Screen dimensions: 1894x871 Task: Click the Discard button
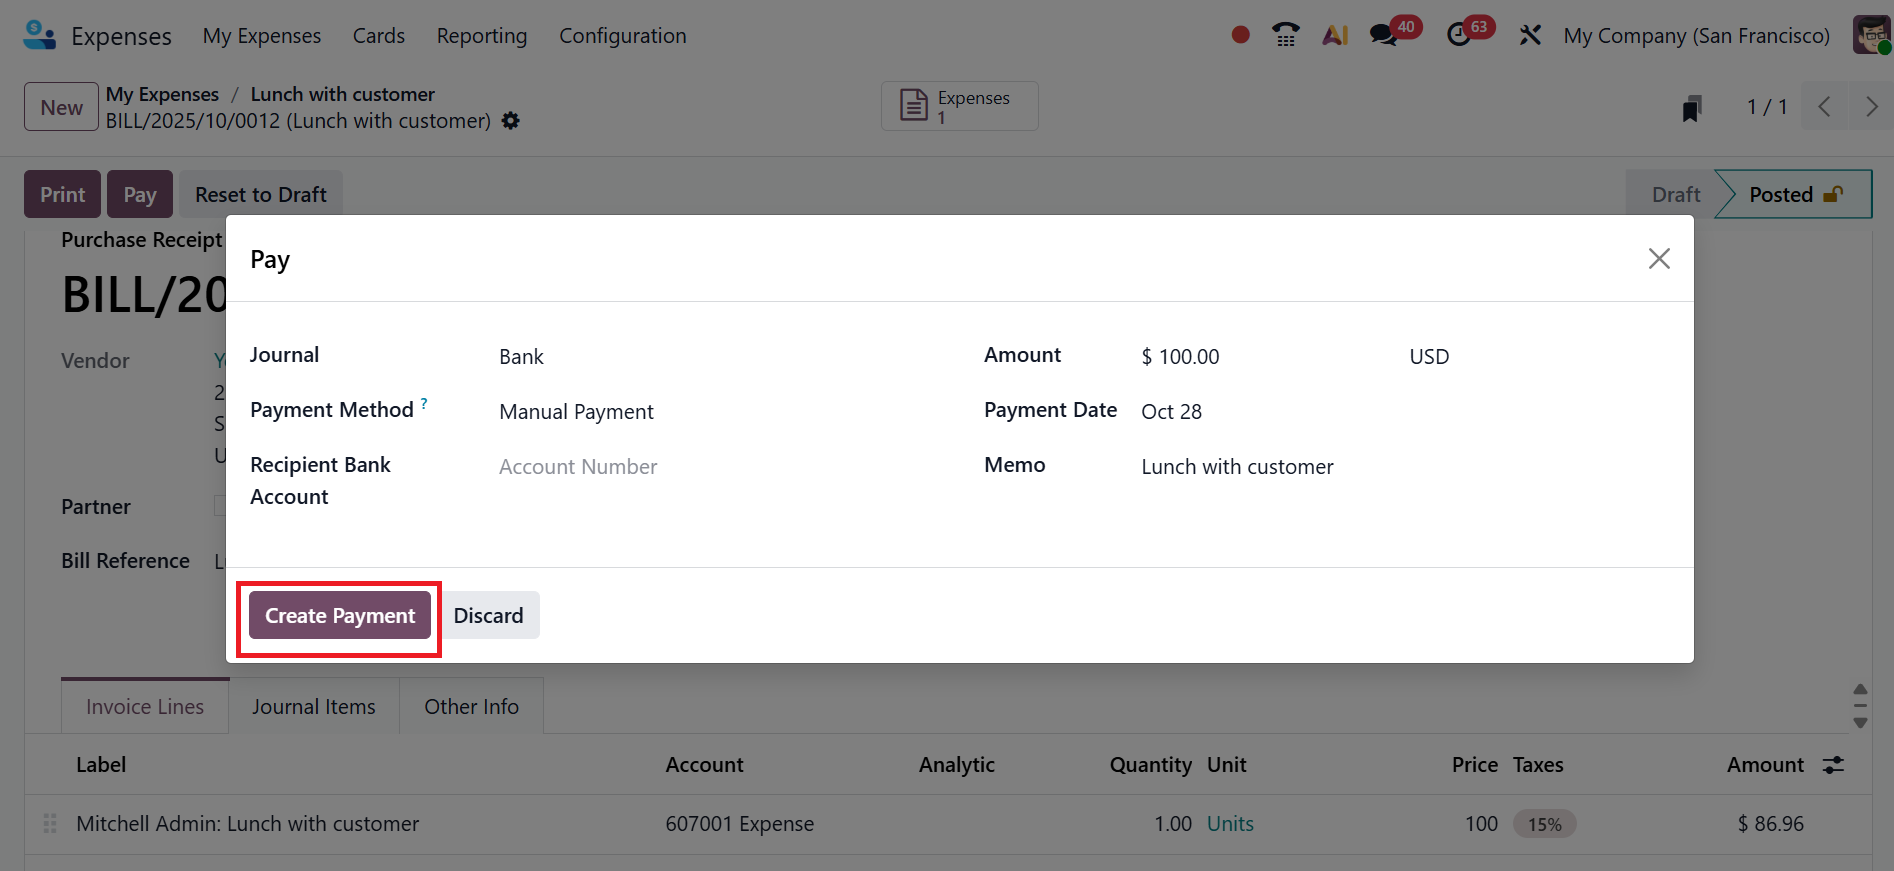point(488,616)
